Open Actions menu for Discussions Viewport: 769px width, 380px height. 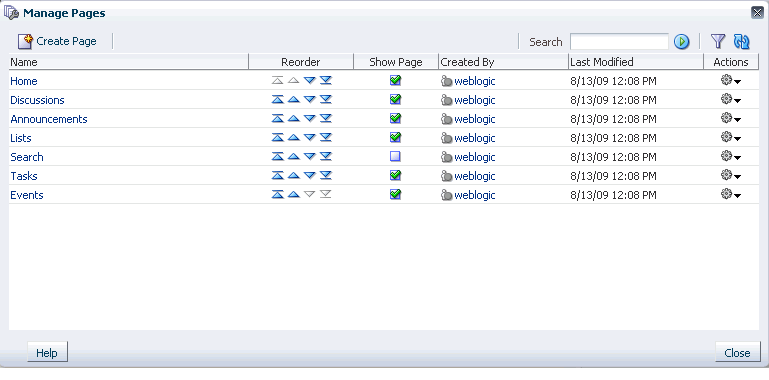point(731,100)
